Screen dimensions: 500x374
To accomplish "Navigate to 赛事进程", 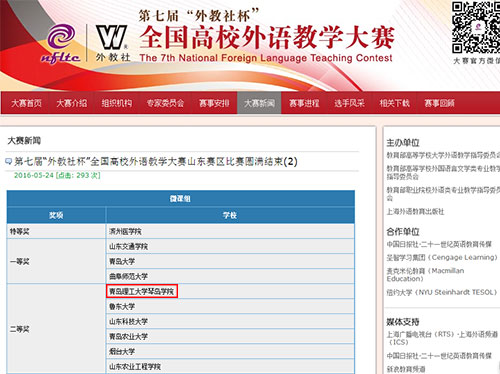I will [x=304, y=103].
